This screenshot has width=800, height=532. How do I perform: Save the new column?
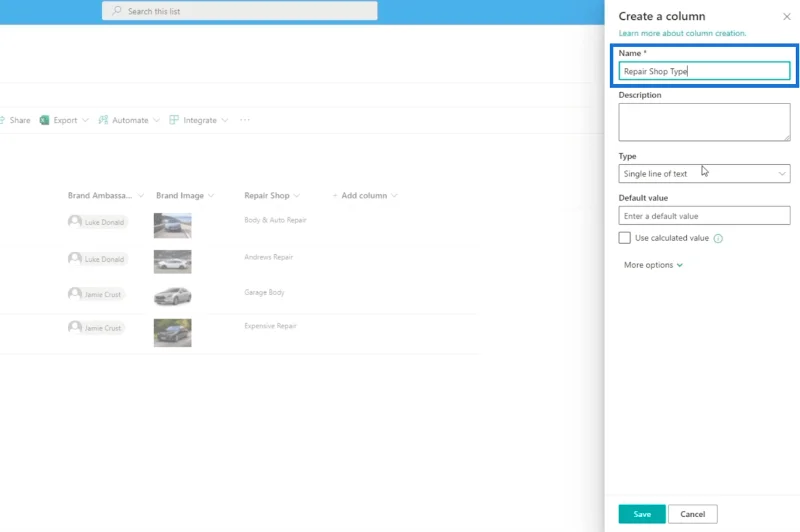tap(642, 514)
